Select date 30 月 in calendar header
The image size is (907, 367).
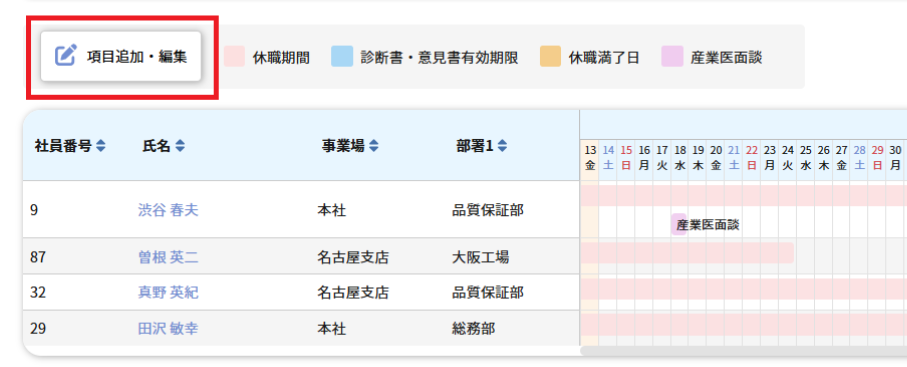point(895,157)
